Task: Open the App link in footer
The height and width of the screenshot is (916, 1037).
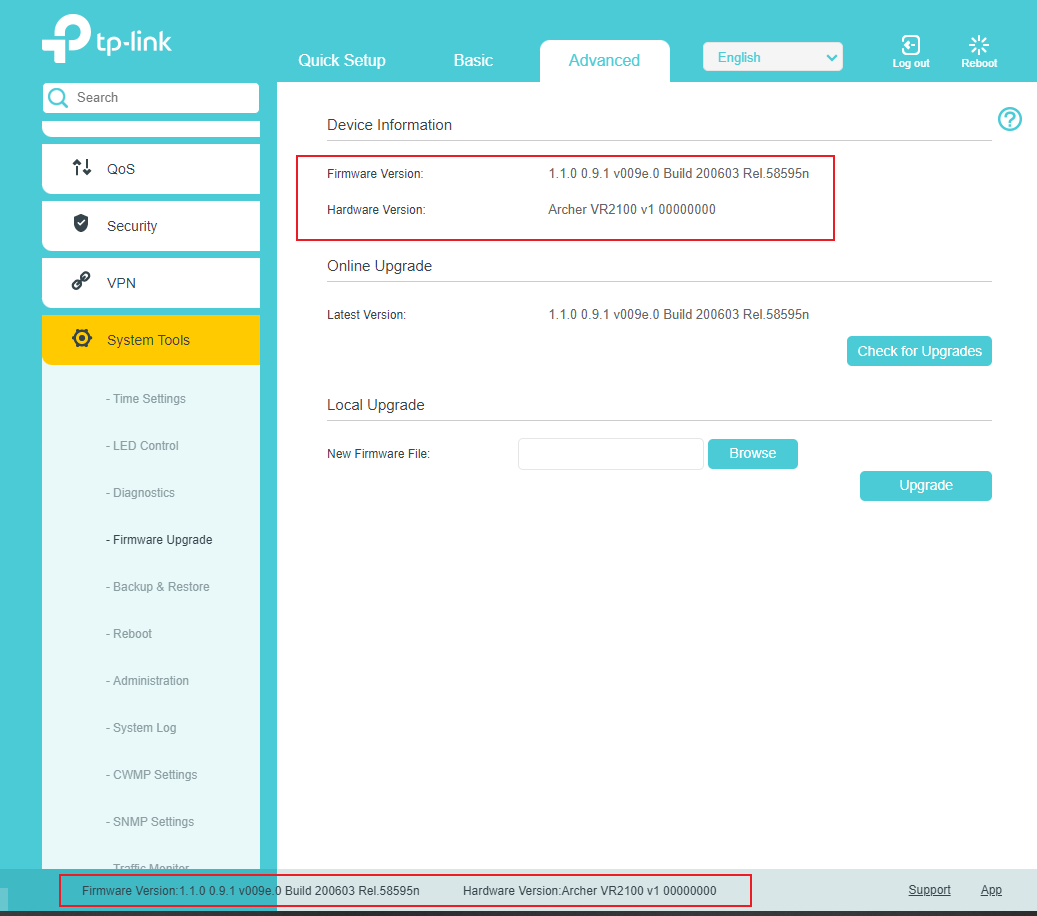Action: click(x=991, y=890)
